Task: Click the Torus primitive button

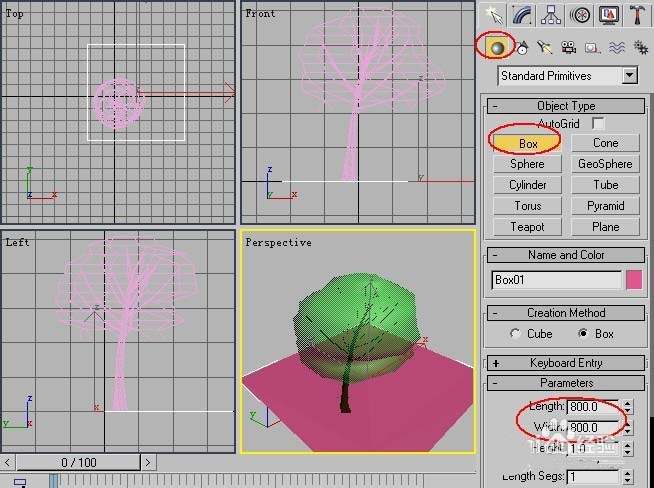Action: (x=528, y=206)
